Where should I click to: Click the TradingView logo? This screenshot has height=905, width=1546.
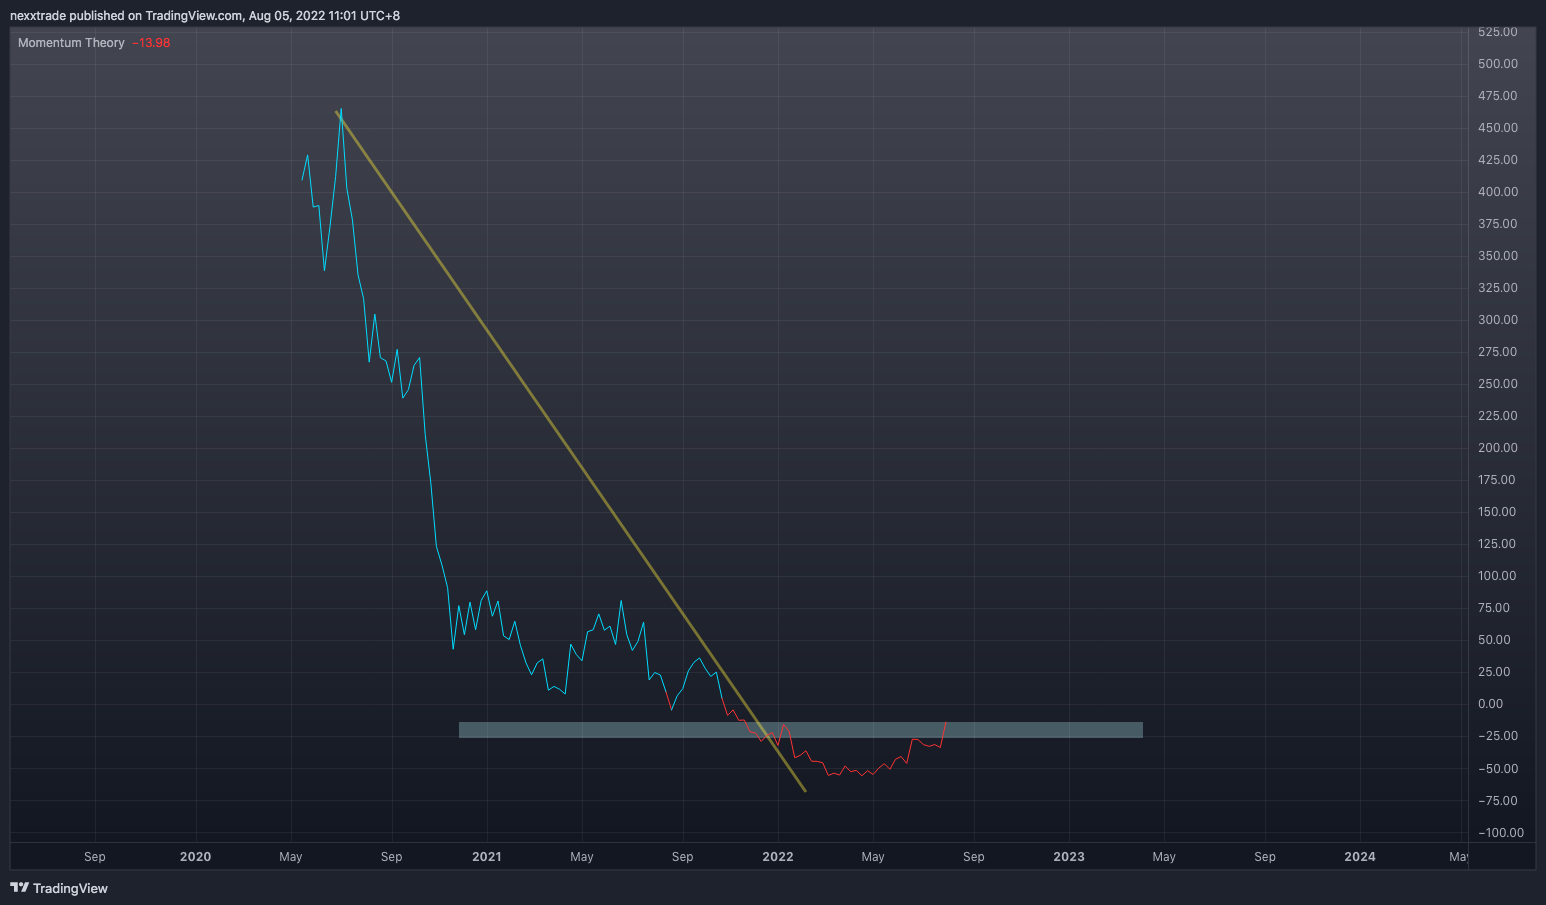point(59,888)
